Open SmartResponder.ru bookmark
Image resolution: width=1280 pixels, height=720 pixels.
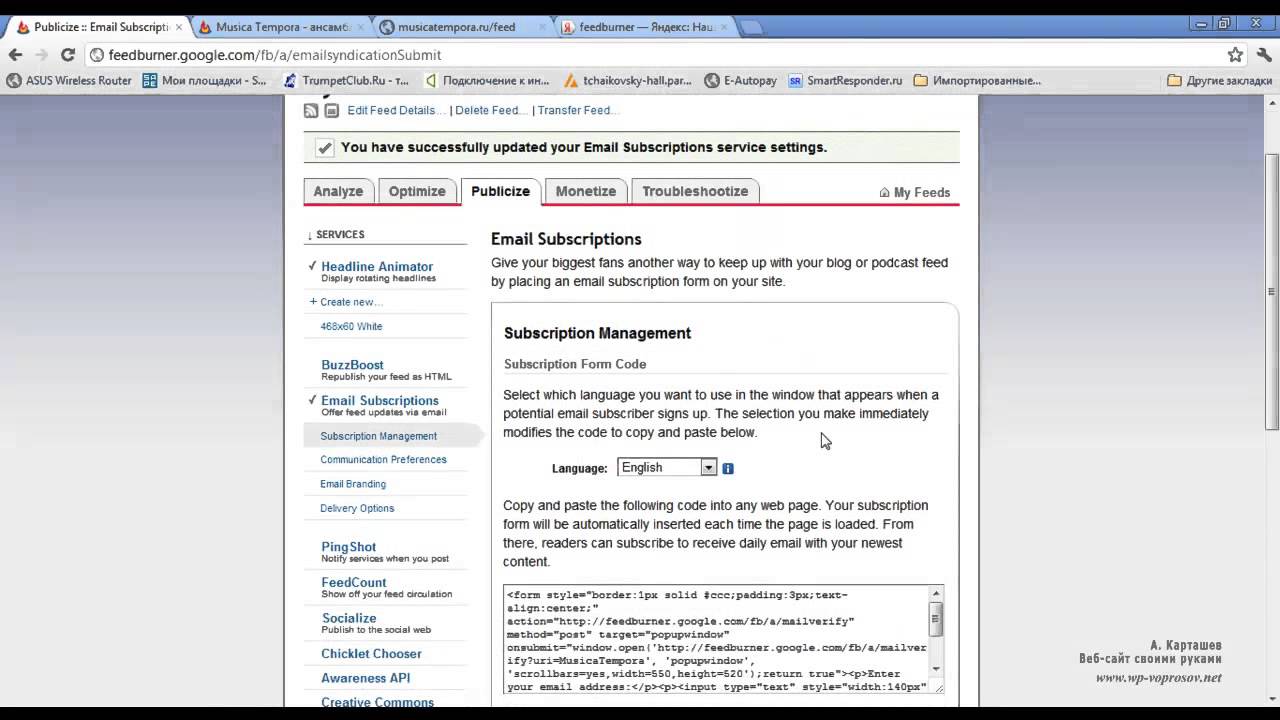[x=845, y=80]
